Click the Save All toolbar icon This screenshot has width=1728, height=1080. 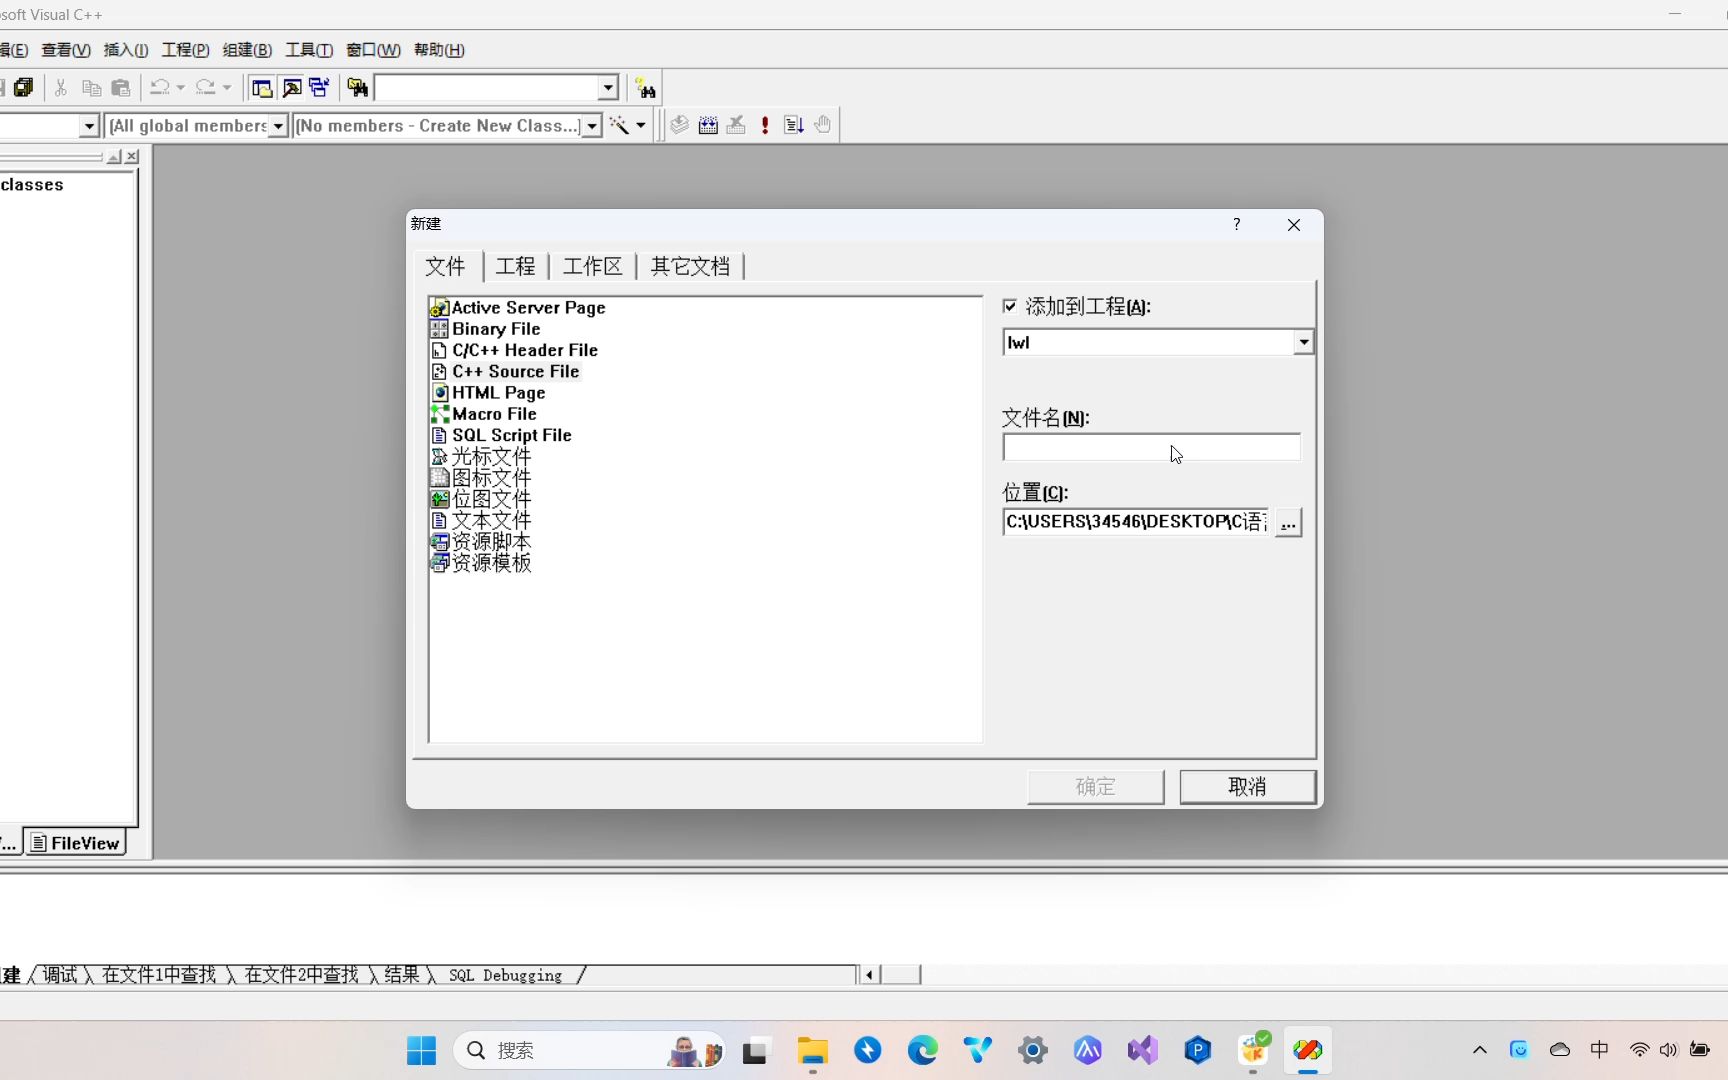pyautogui.click(x=24, y=88)
